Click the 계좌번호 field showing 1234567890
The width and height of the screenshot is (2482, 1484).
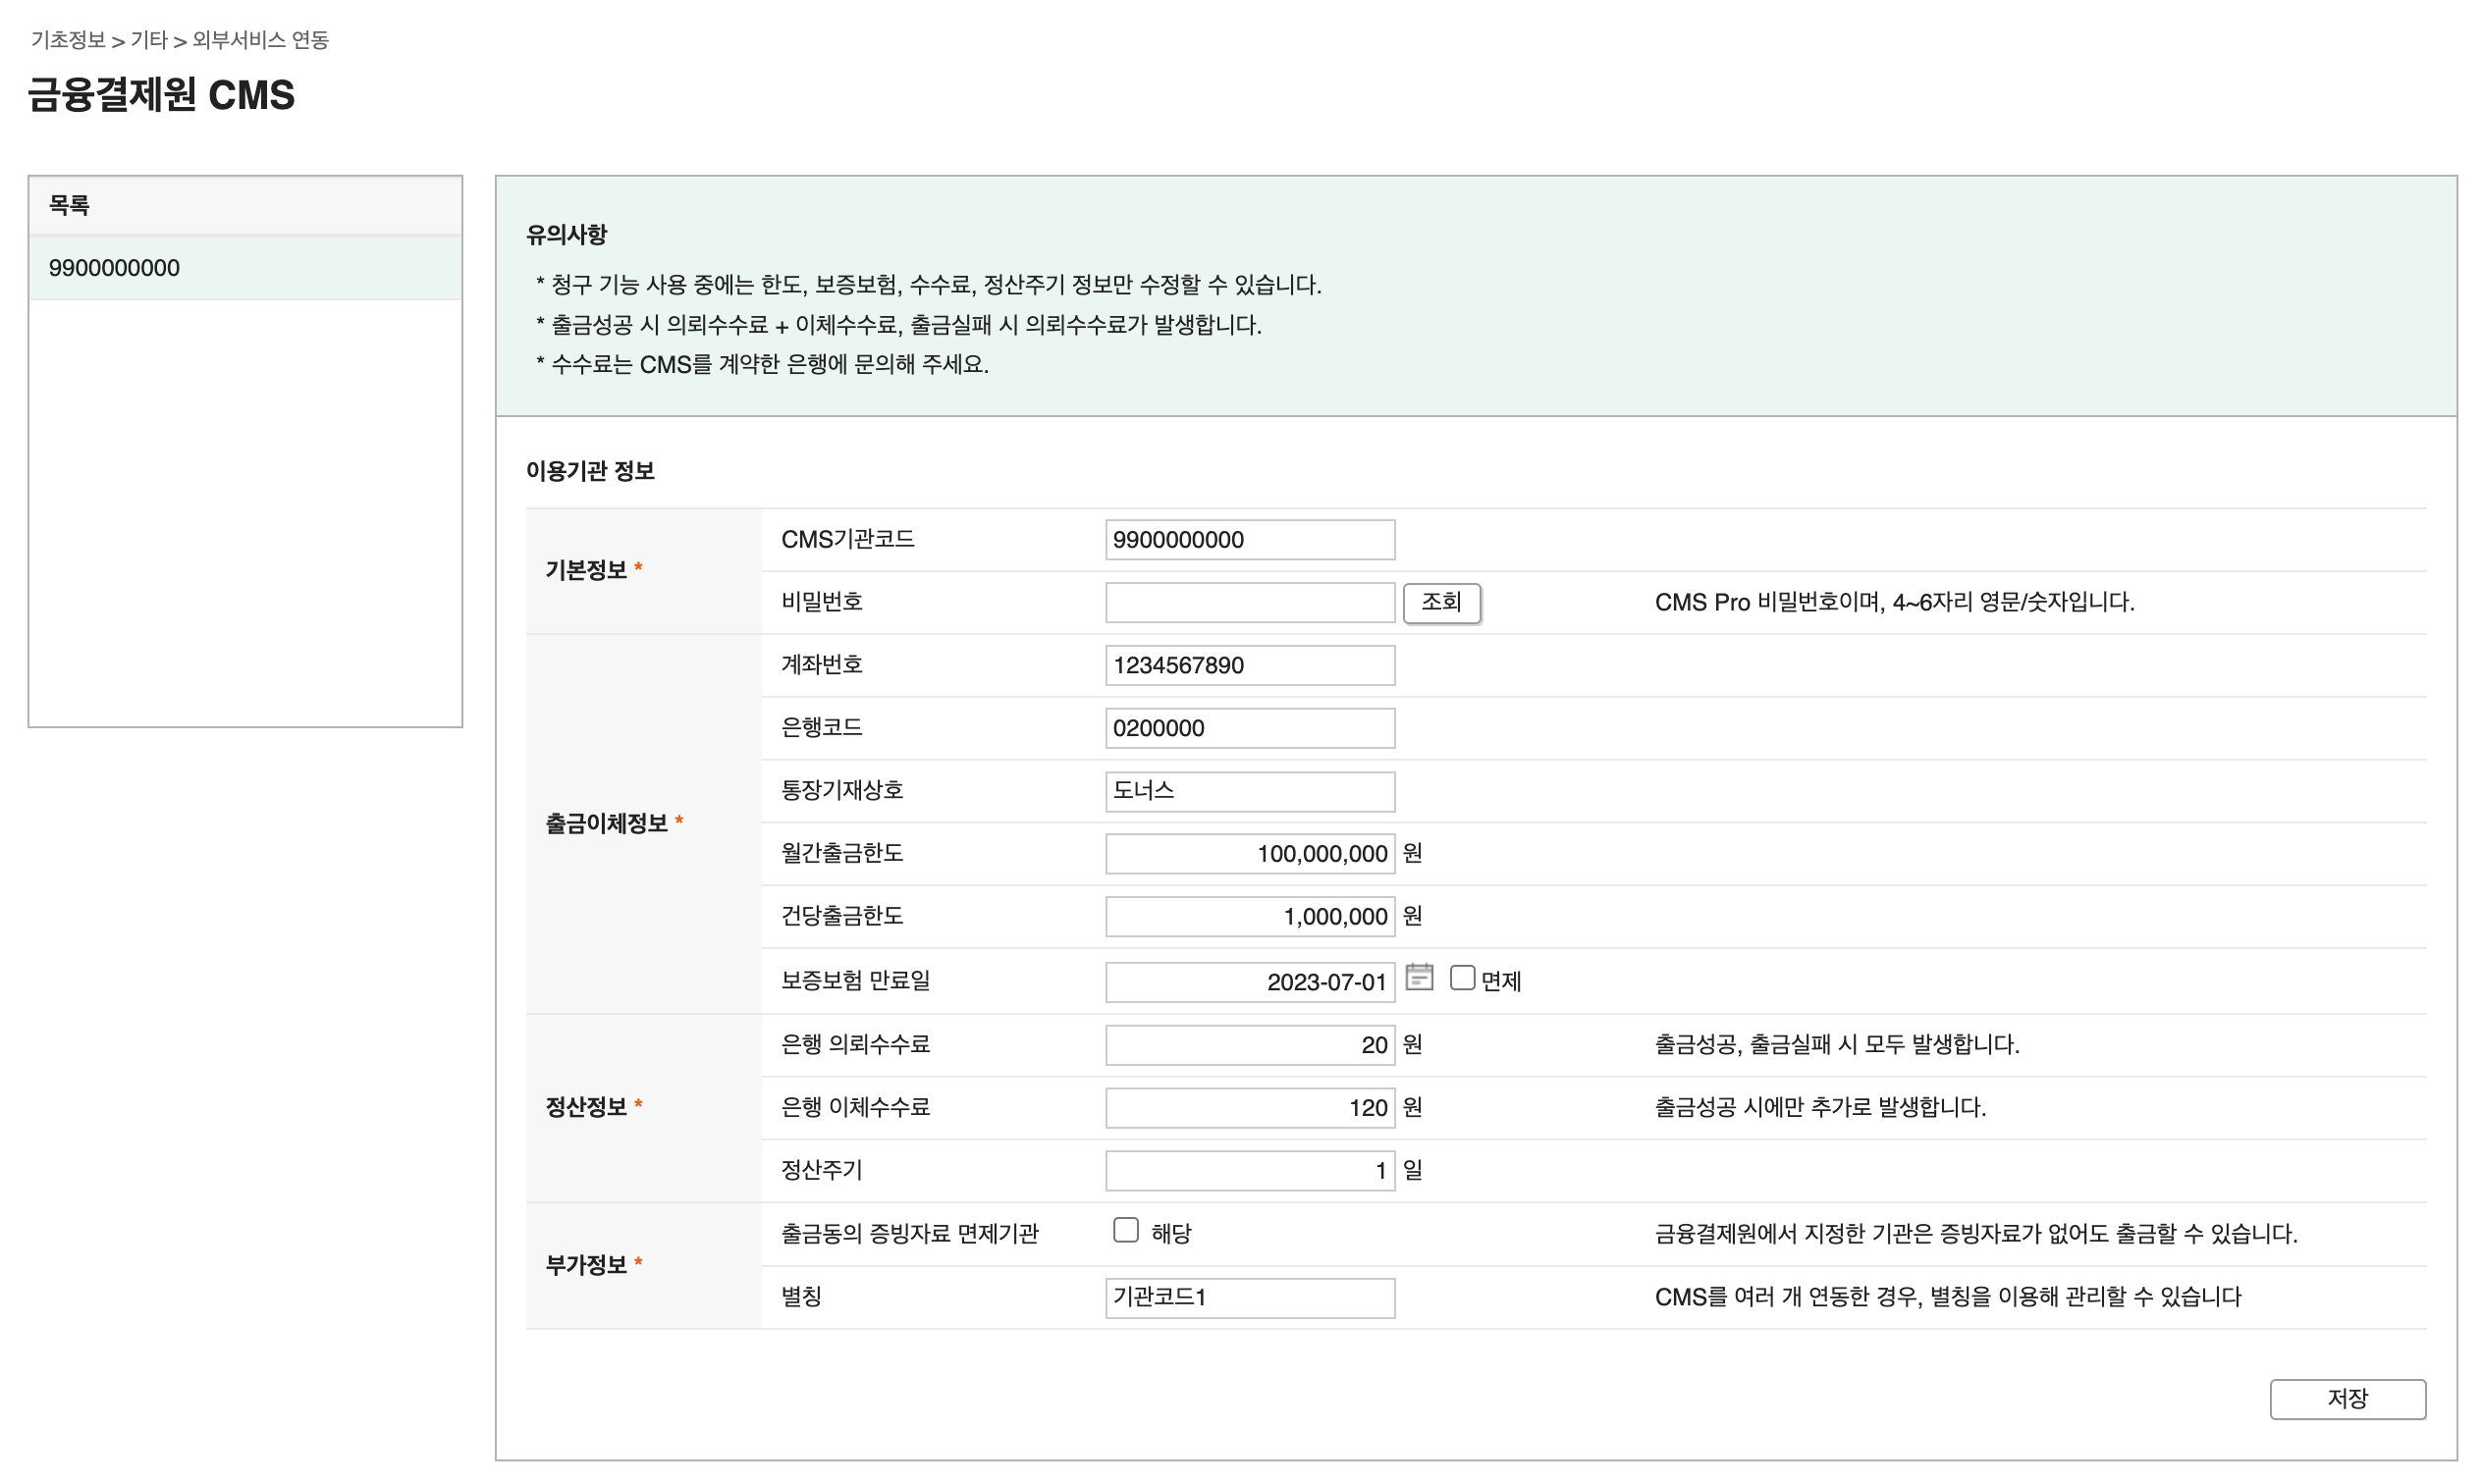click(1249, 665)
